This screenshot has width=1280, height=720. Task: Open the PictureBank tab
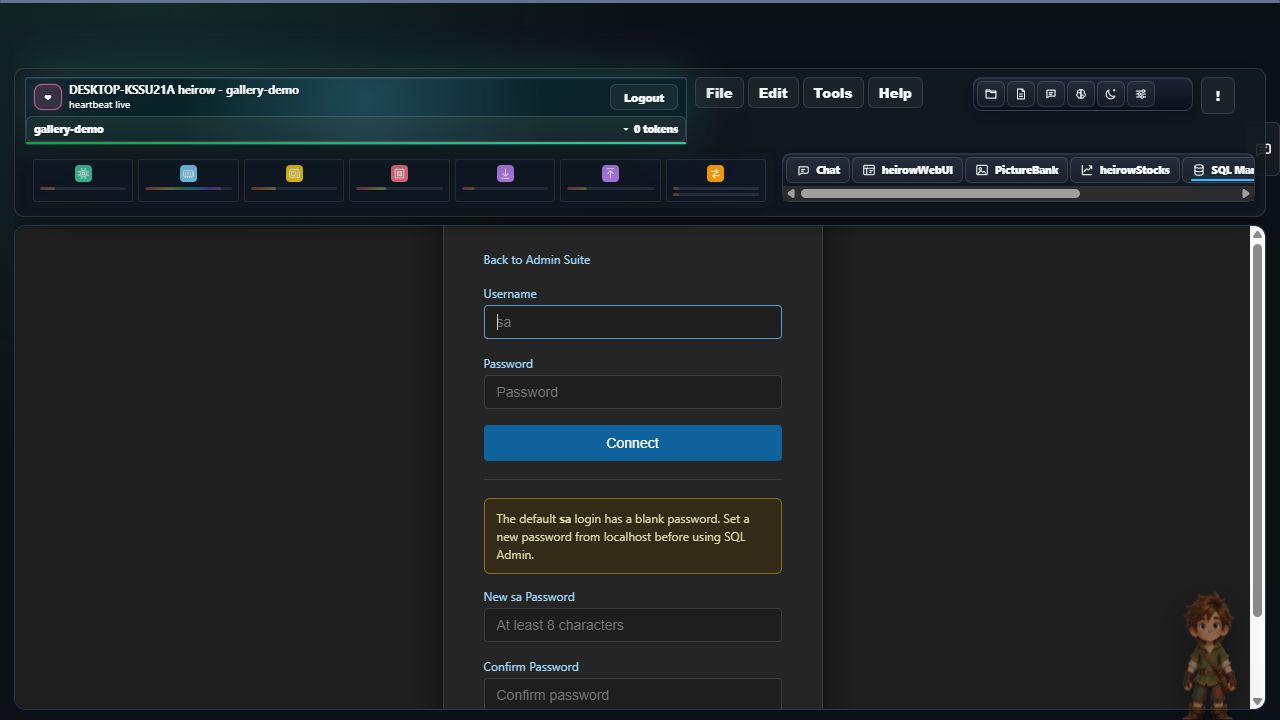(1017, 170)
